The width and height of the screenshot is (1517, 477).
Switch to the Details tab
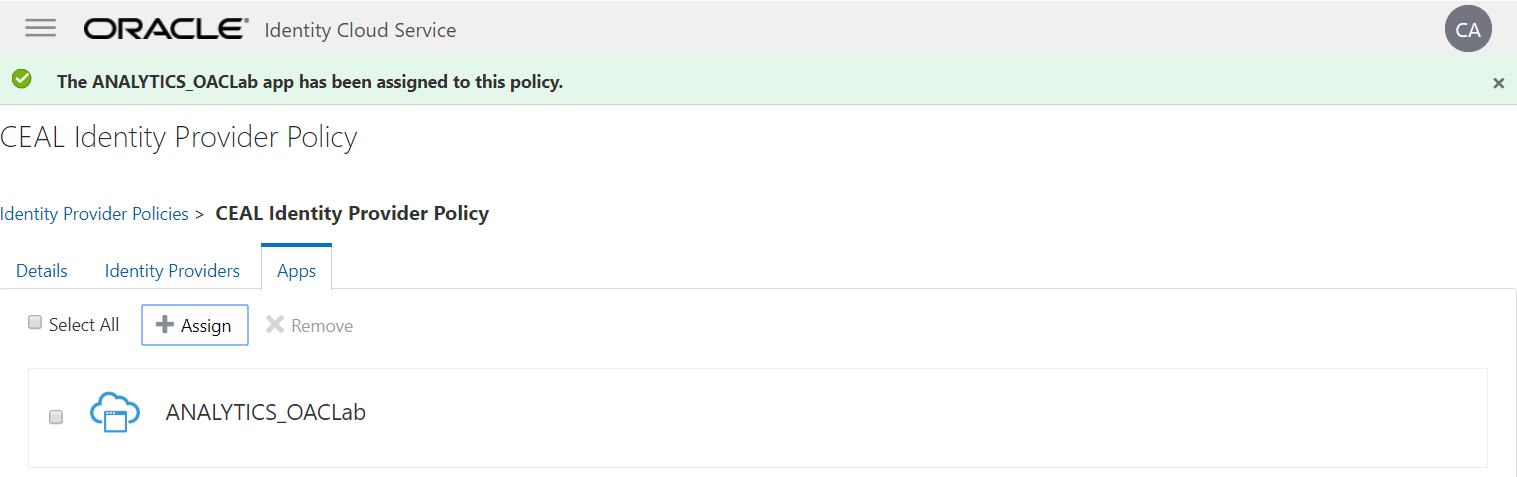click(x=42, y=271)
